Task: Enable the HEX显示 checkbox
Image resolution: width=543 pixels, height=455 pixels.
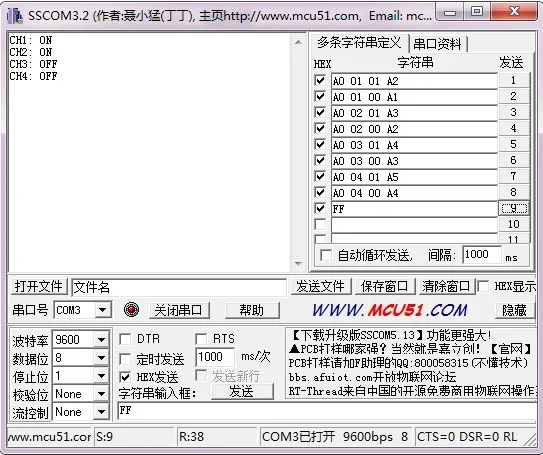Action: pos(483,286)
